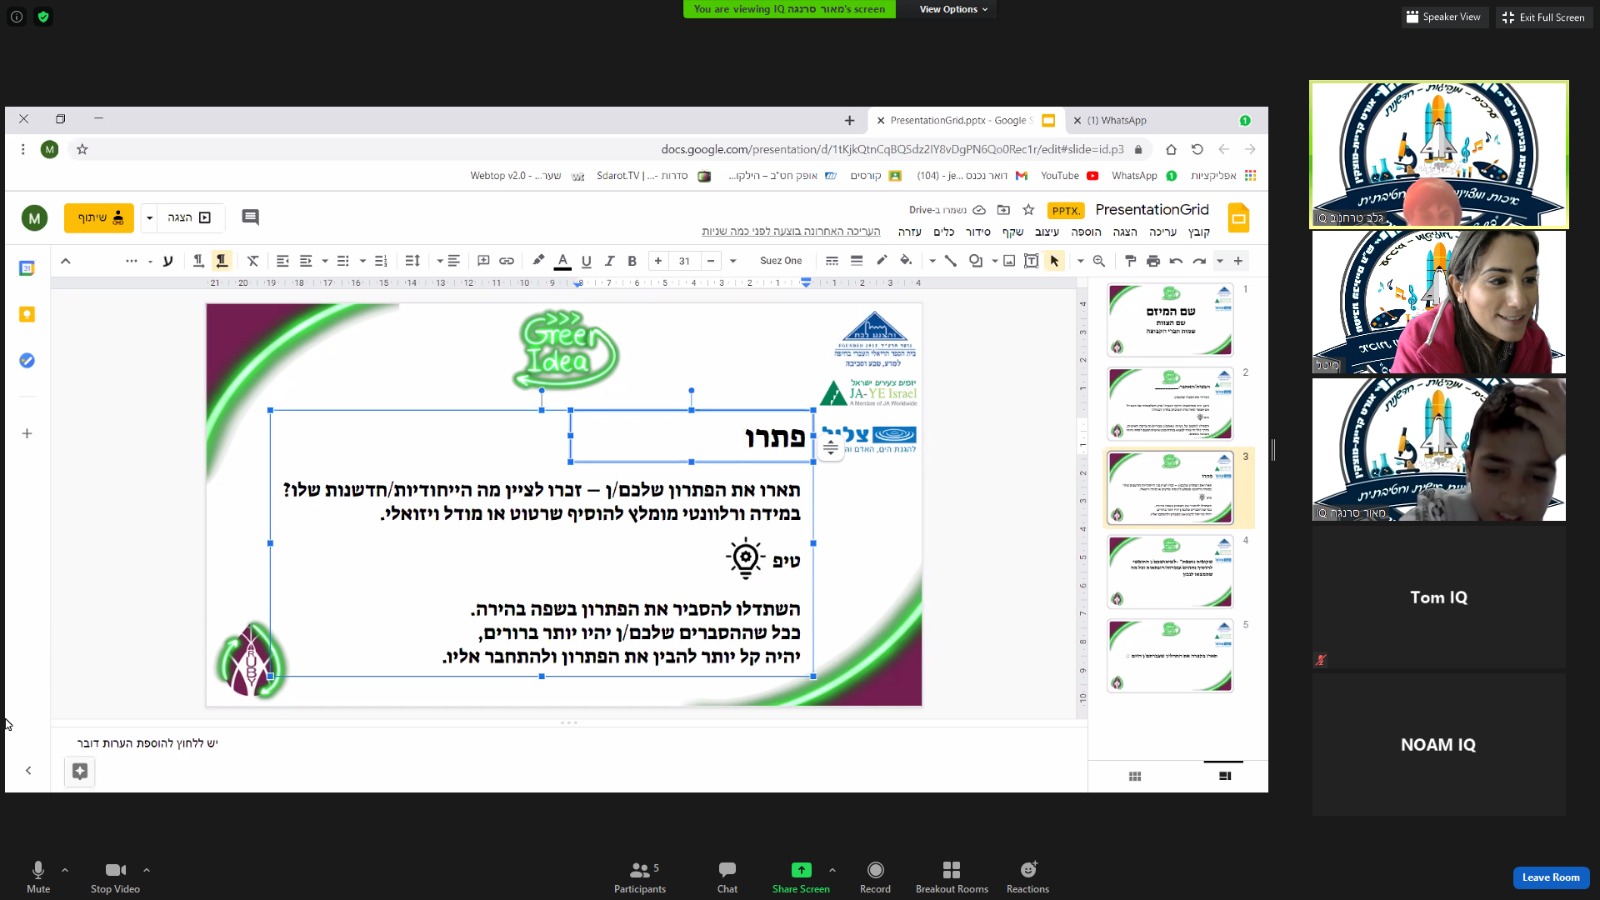The image size is (1600, 900).
Task: Open the עריכה (Edit) menu
Action: coord(1163,232)
